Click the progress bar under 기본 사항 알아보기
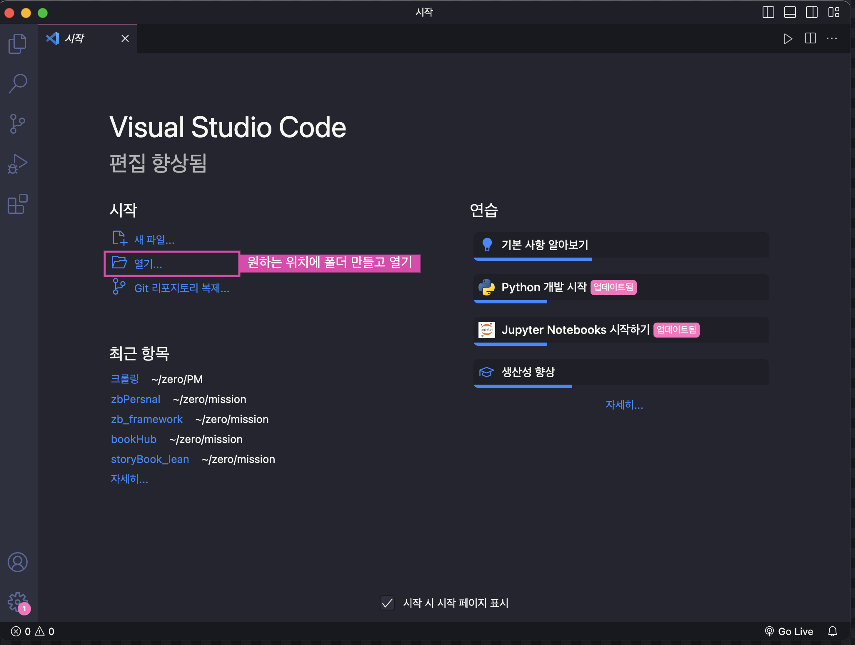The width and height of the screenshot is (855, 645). pyautogui.click(x=533, y=259)
